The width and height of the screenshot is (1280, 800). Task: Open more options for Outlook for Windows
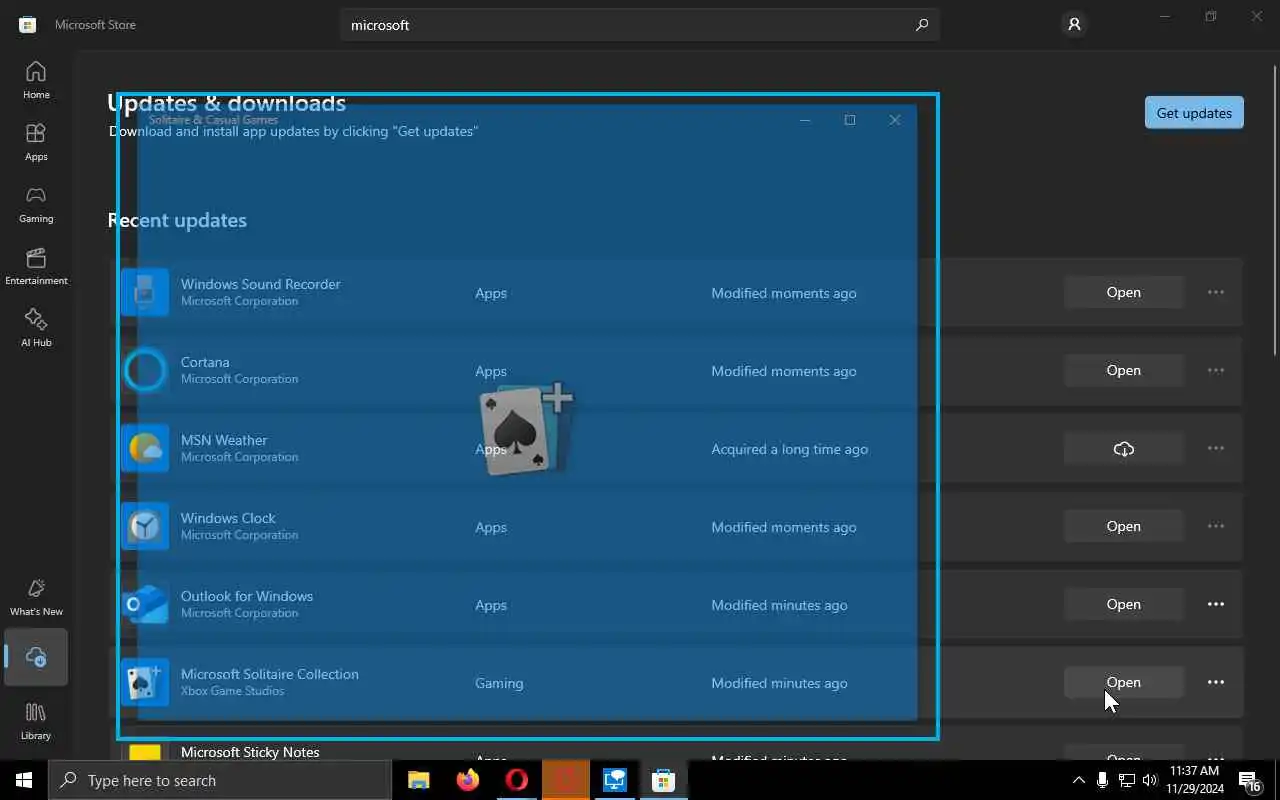tap(1216, 604)
